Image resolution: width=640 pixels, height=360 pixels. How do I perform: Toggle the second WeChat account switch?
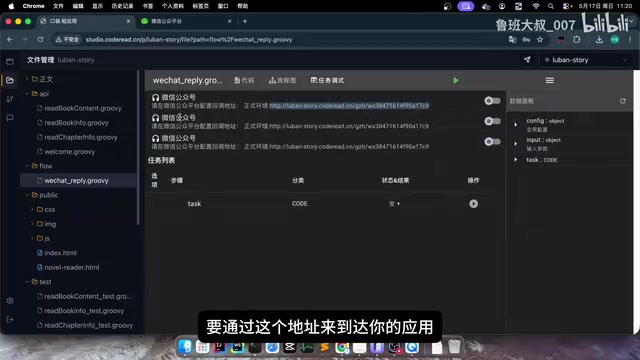492,121
